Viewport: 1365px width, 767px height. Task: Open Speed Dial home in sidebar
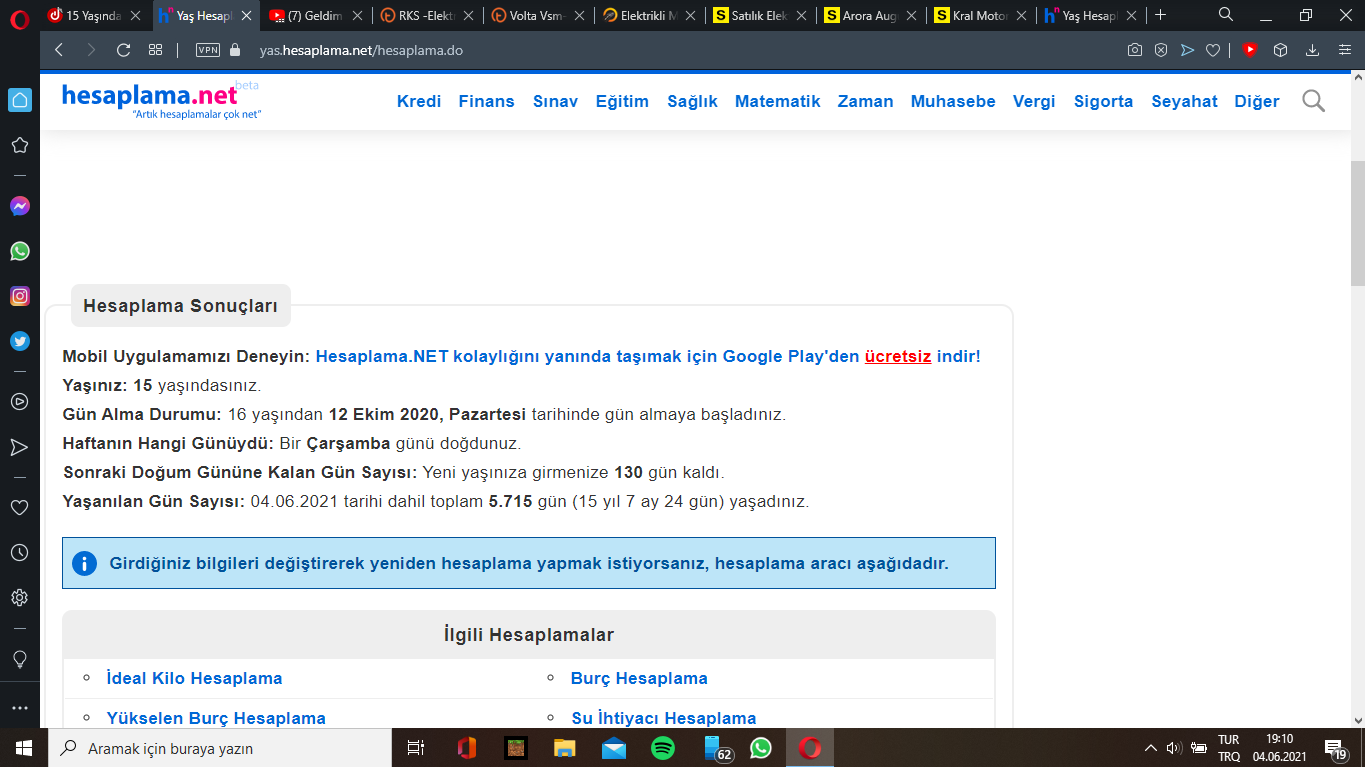(19, 100)
